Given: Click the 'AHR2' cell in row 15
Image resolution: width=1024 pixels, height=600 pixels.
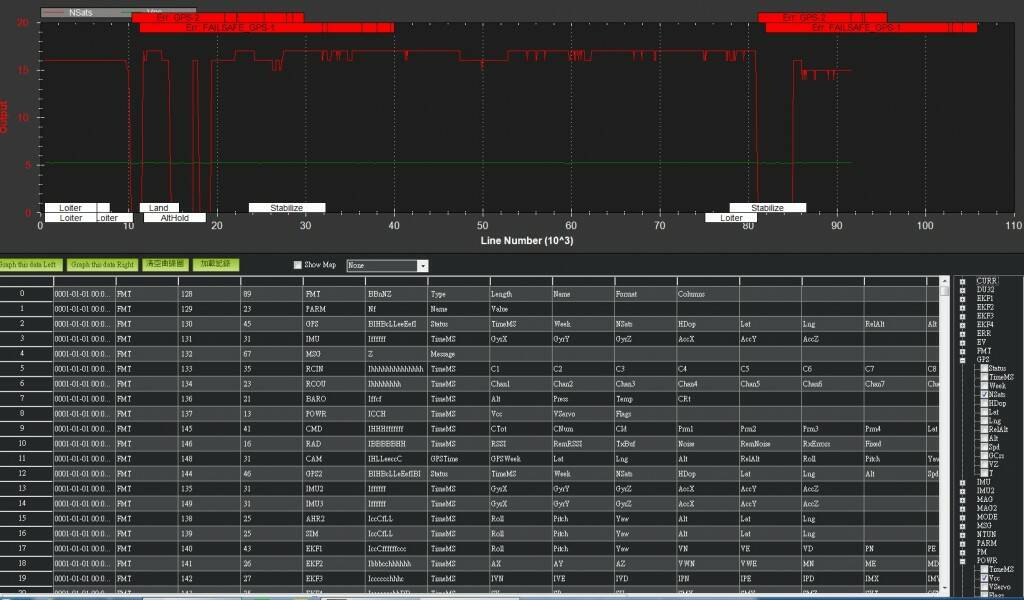Looking at the screenshot, I should [333, 519].
